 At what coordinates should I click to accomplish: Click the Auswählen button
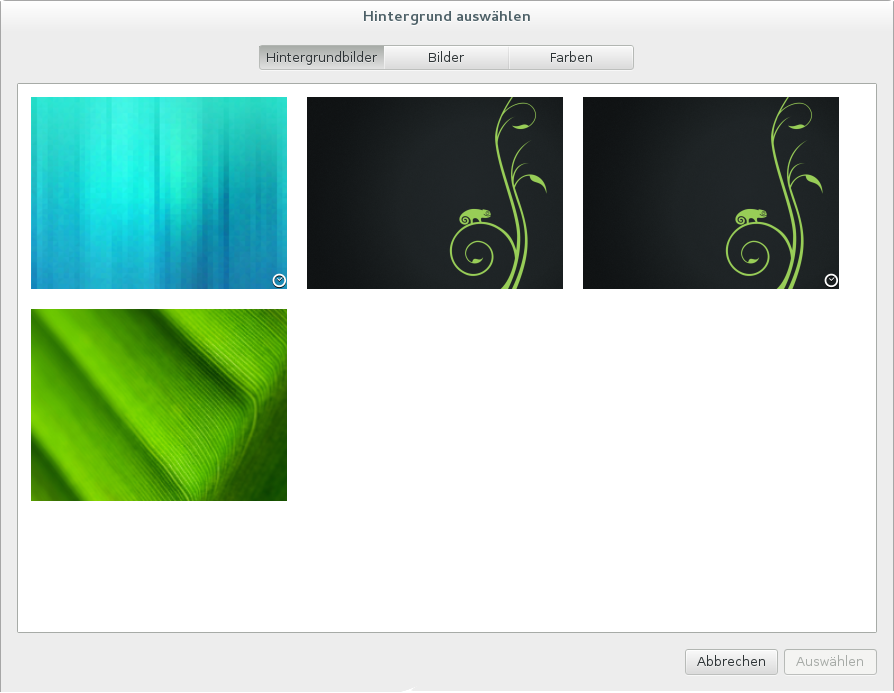tap(830, 661)
